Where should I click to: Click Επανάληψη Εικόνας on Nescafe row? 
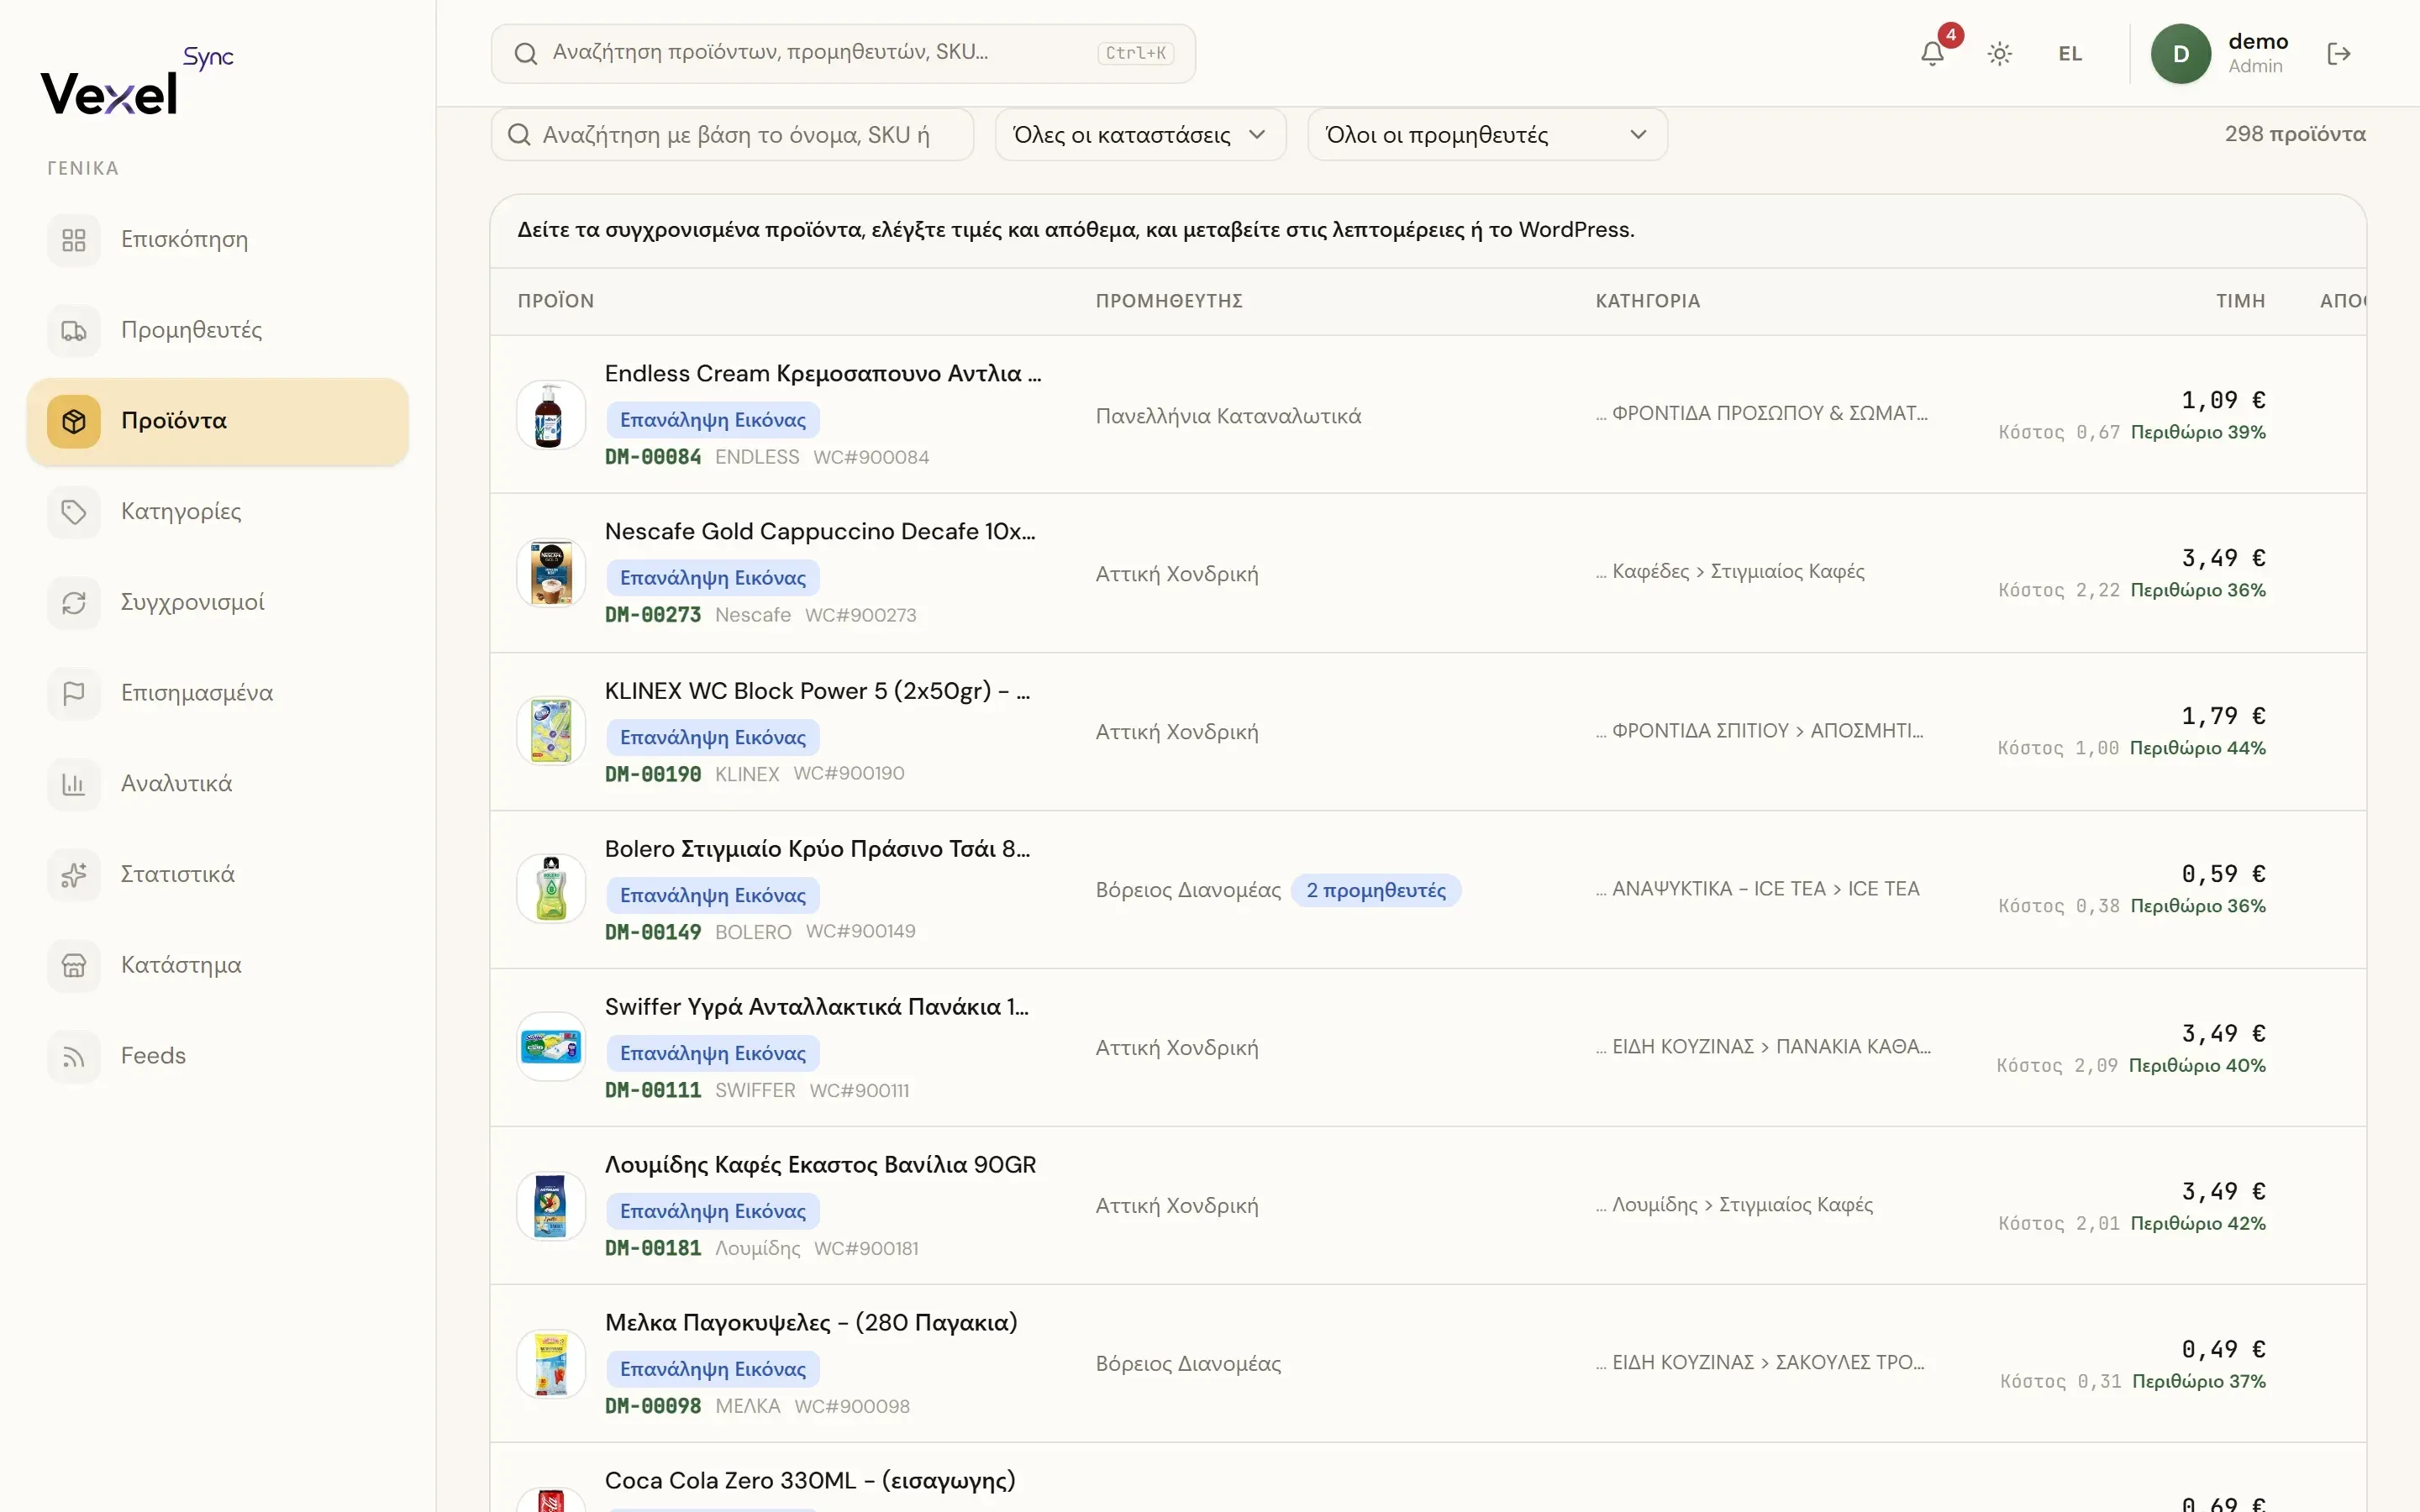[713, 578]
